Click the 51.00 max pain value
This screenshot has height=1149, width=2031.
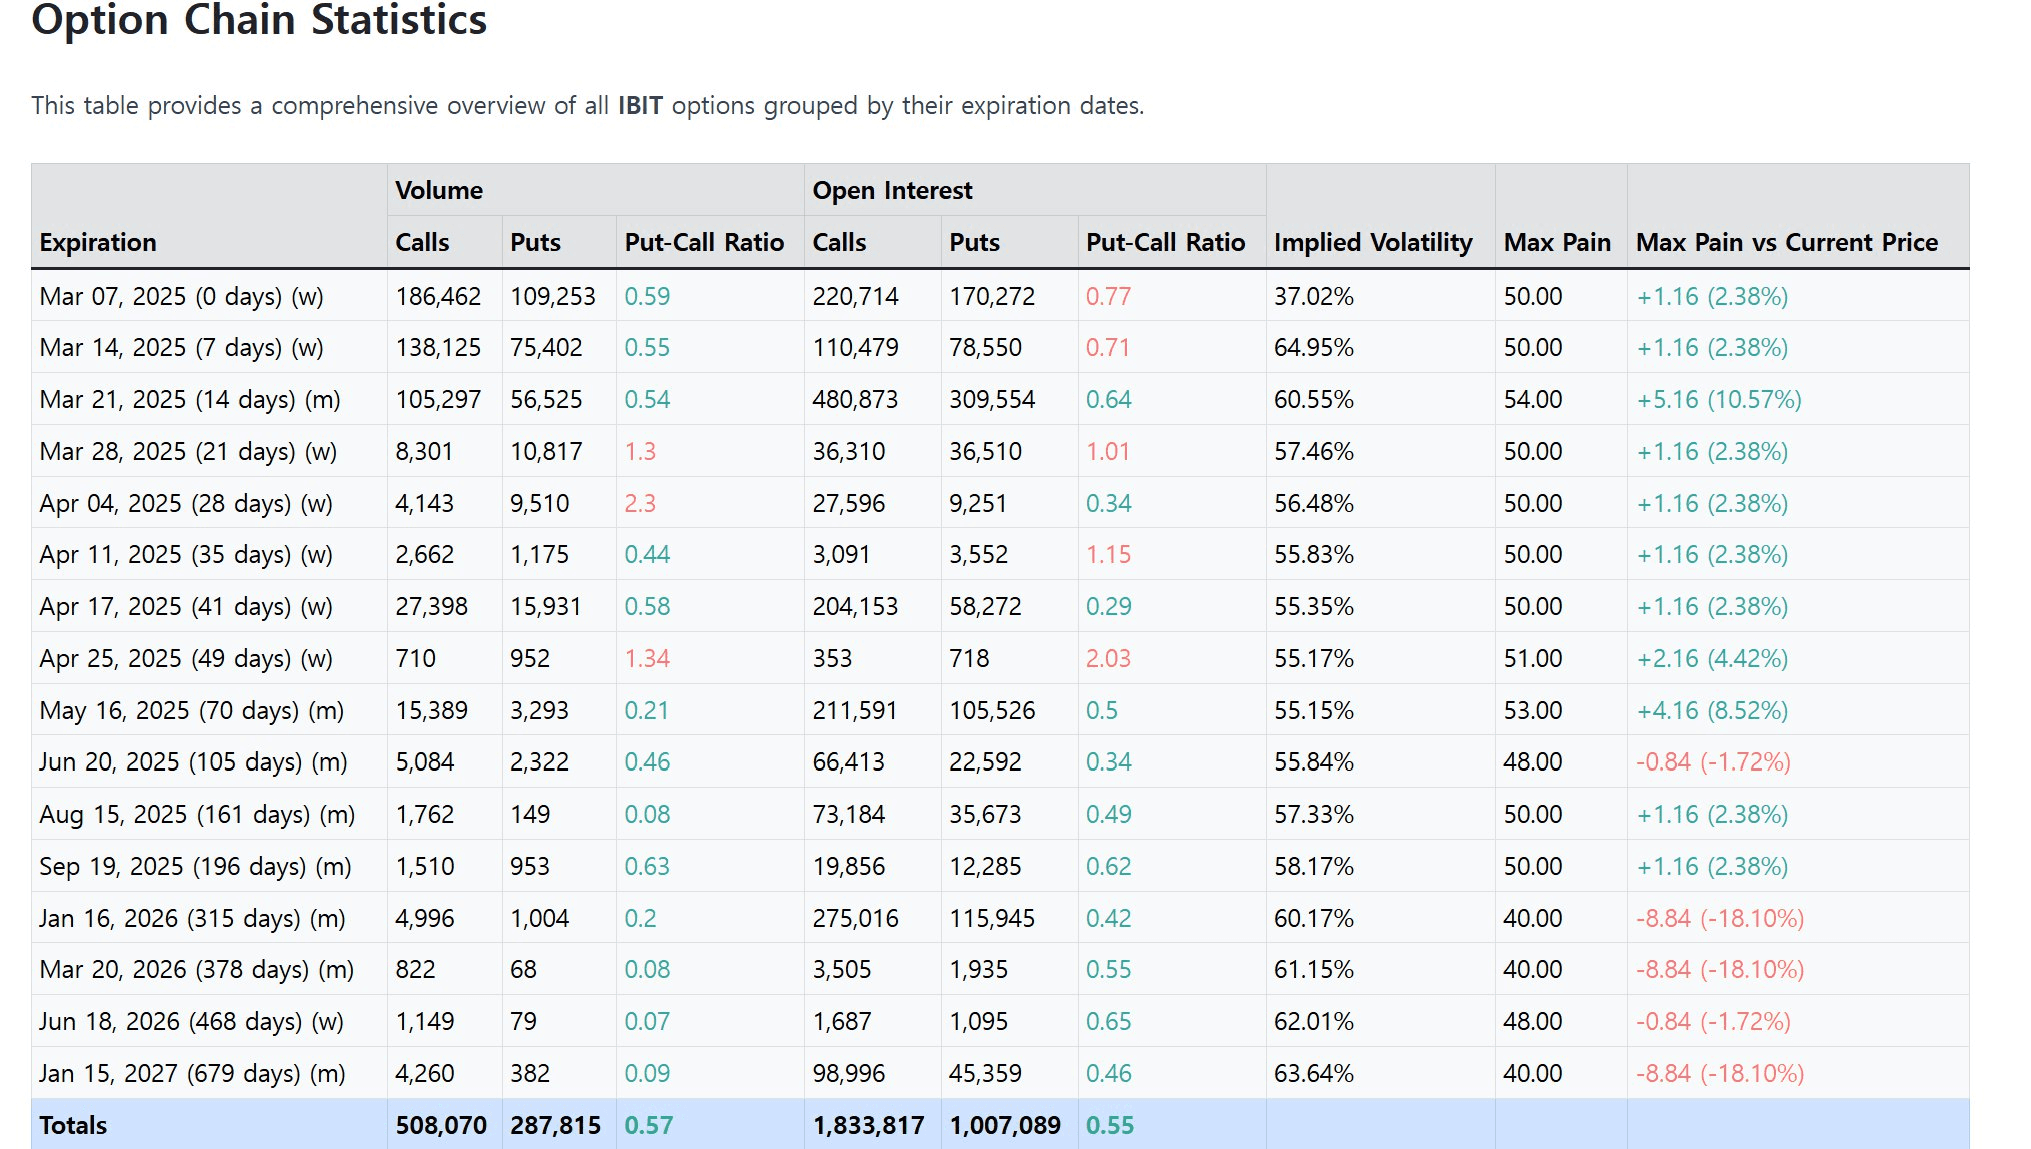tap(1533, 658)
